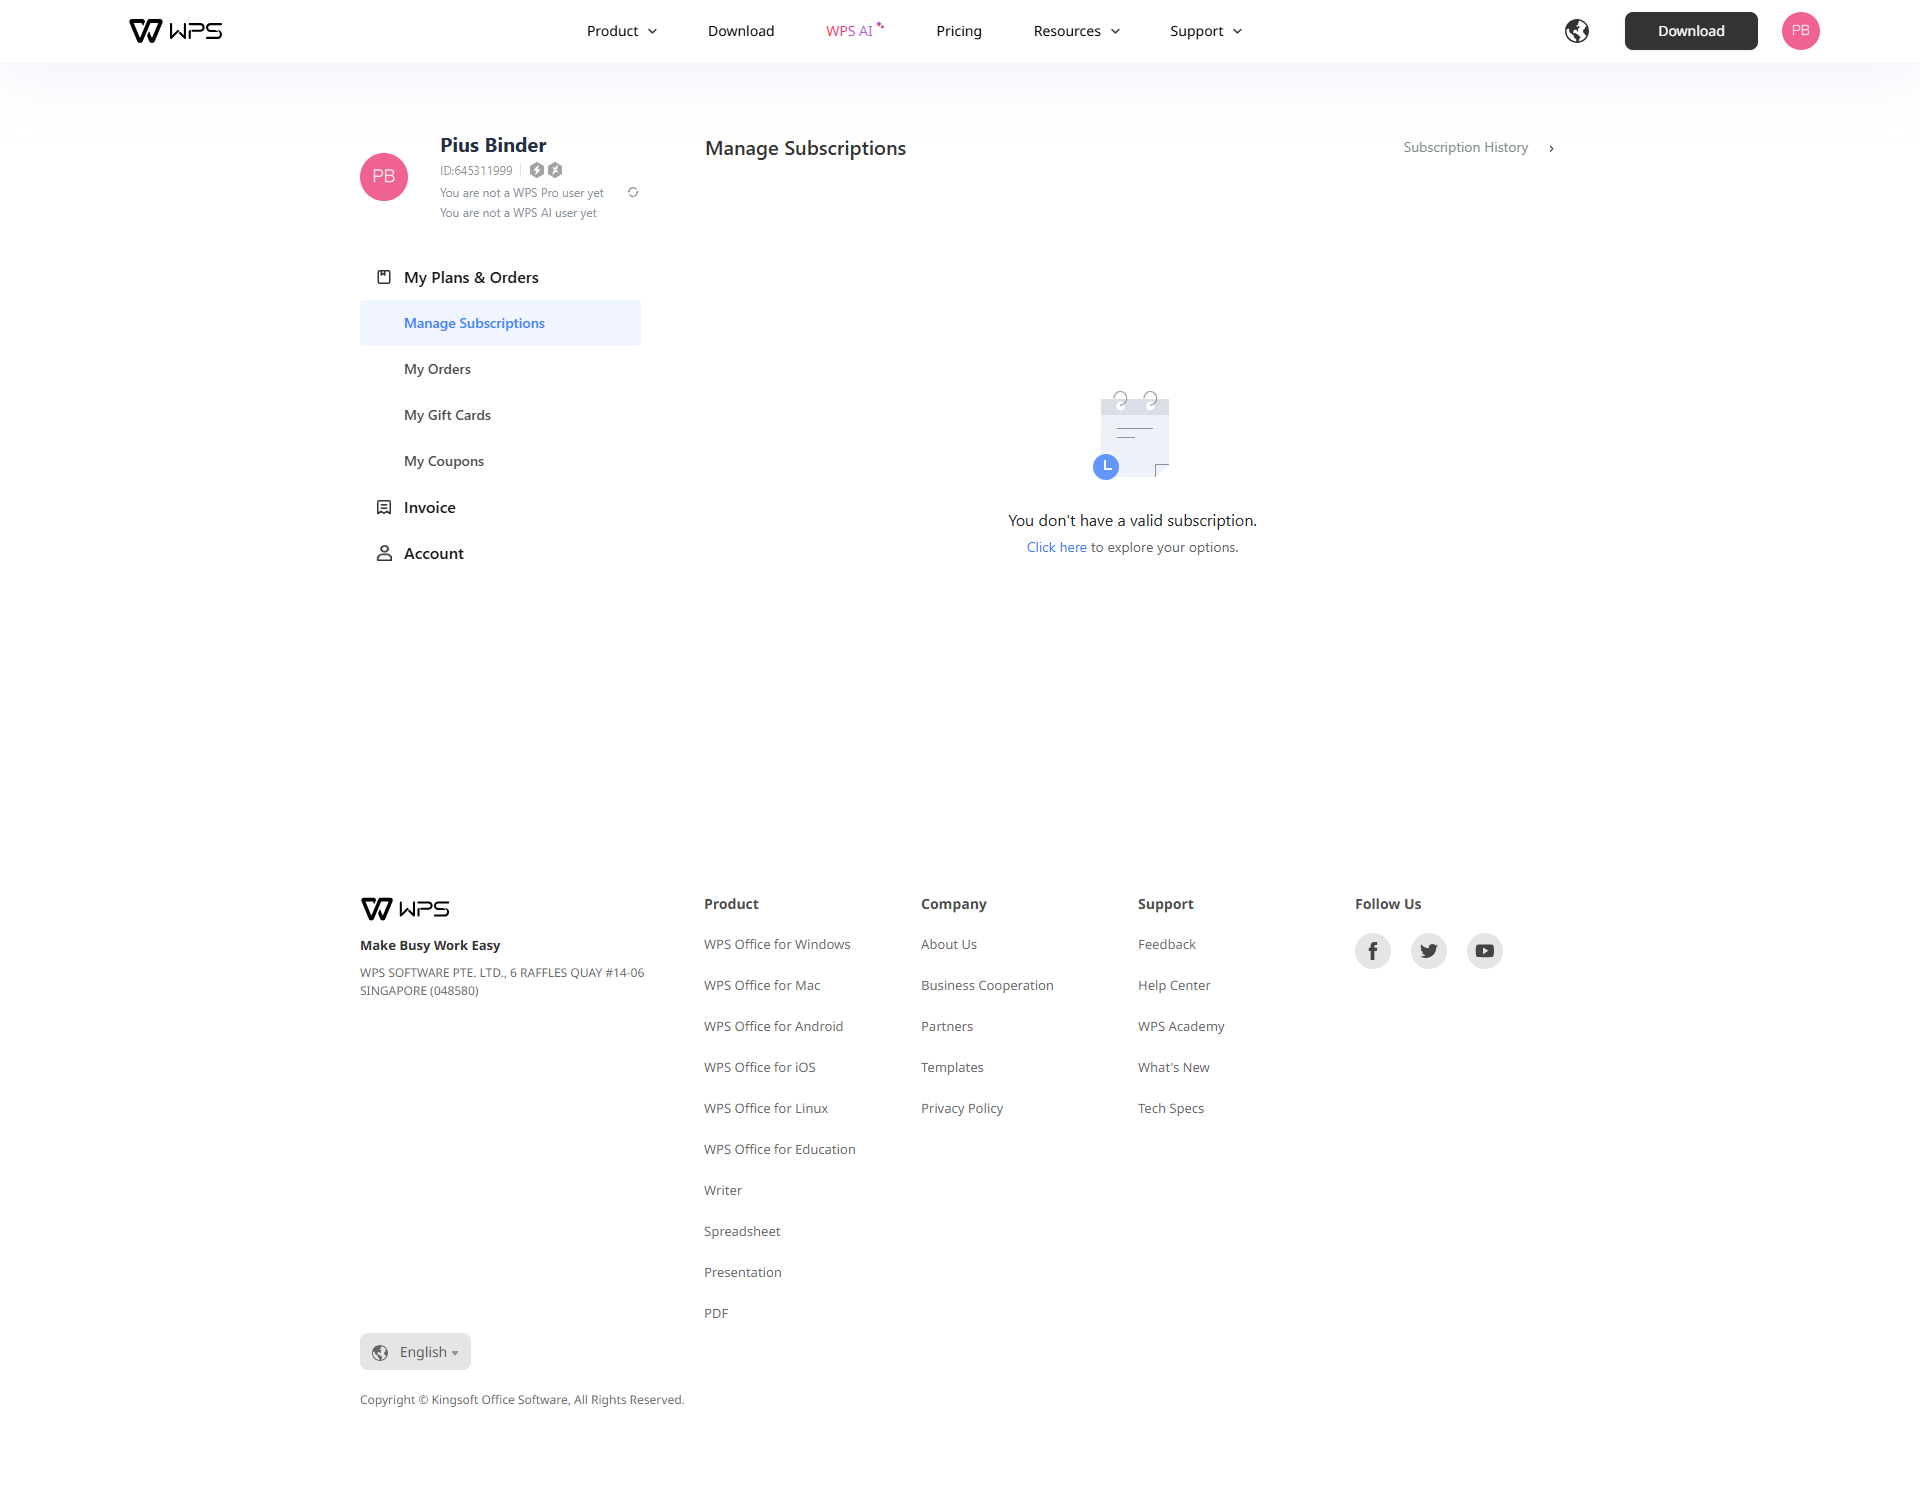
Task: Open the Partners link
Action: coord(947,1026)
